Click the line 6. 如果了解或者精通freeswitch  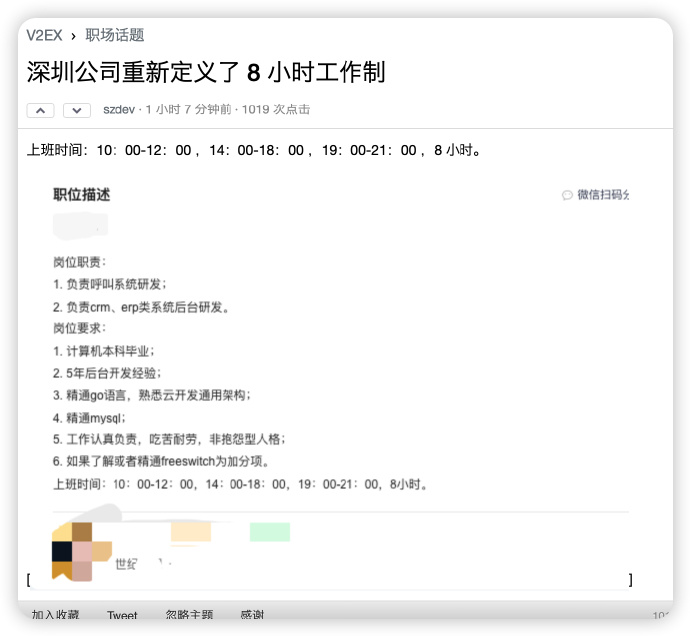pos(161,461)
